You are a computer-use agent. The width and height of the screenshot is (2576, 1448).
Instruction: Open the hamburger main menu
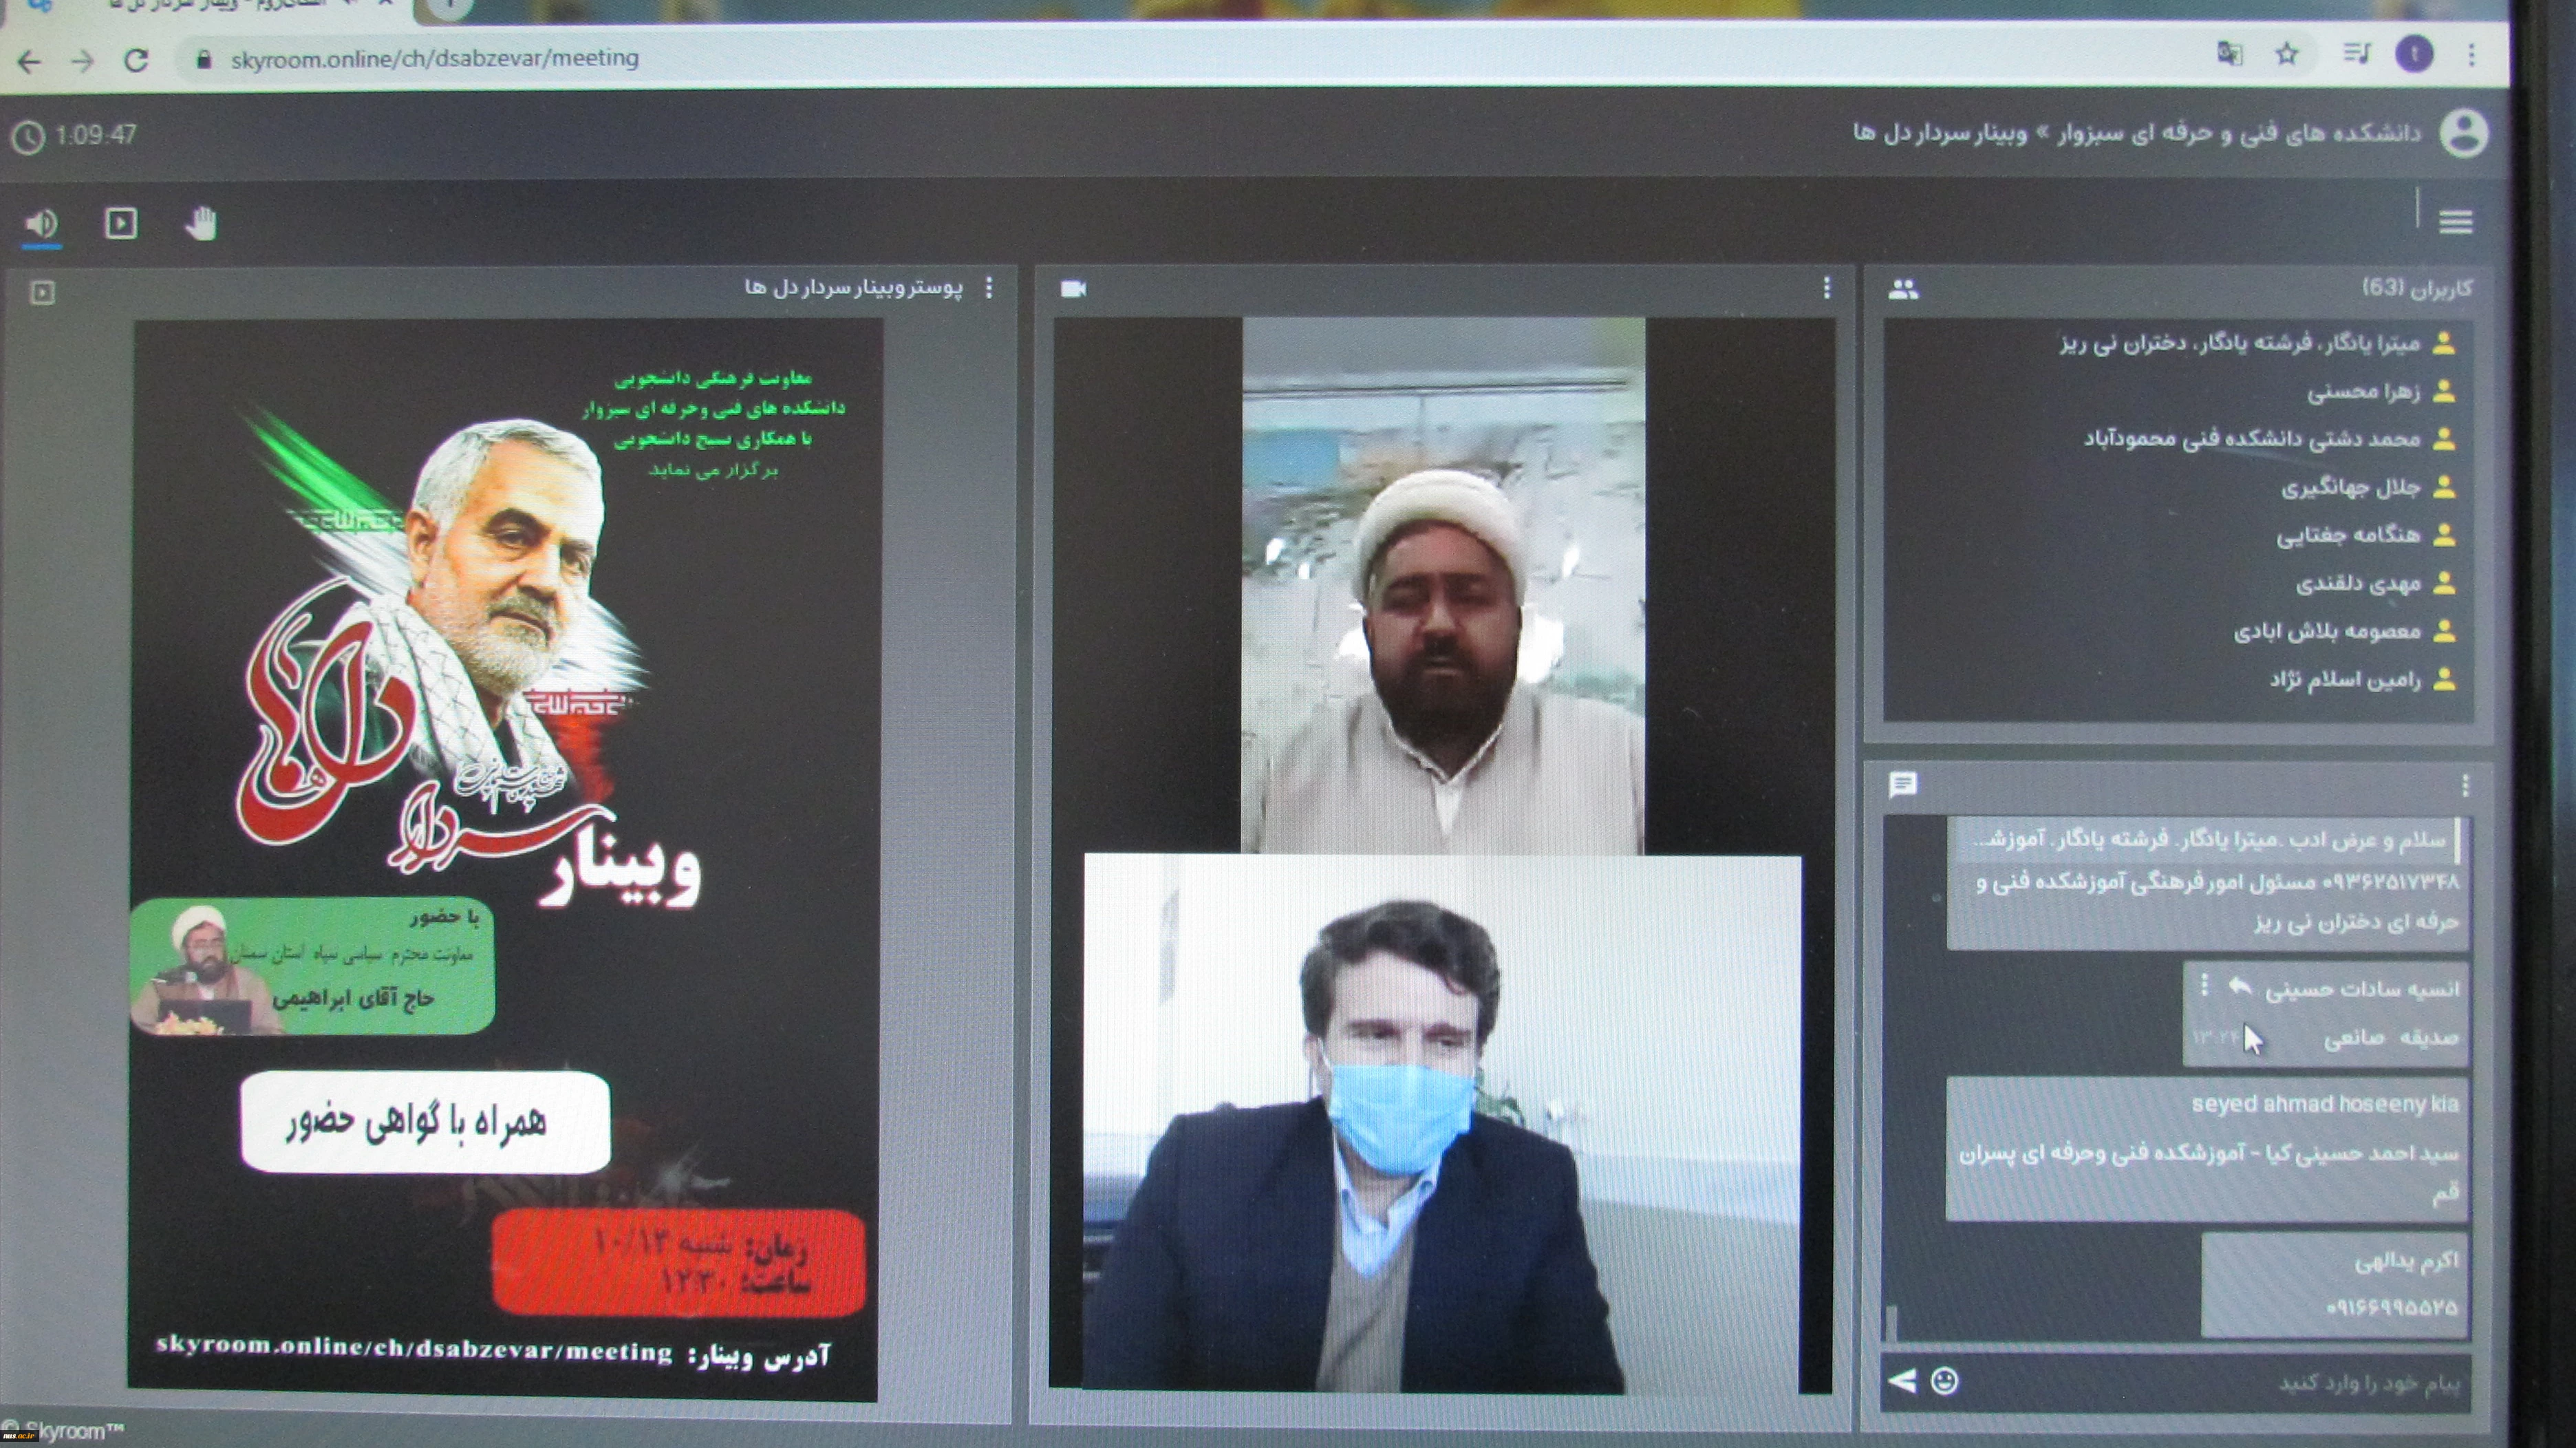click(x=2455, y=222)
